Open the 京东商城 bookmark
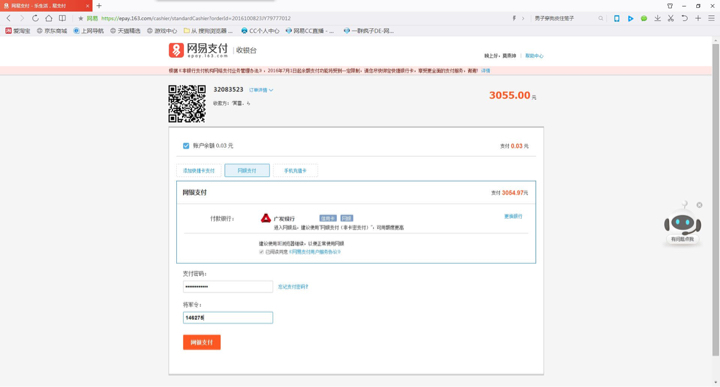 click(52, 31)
